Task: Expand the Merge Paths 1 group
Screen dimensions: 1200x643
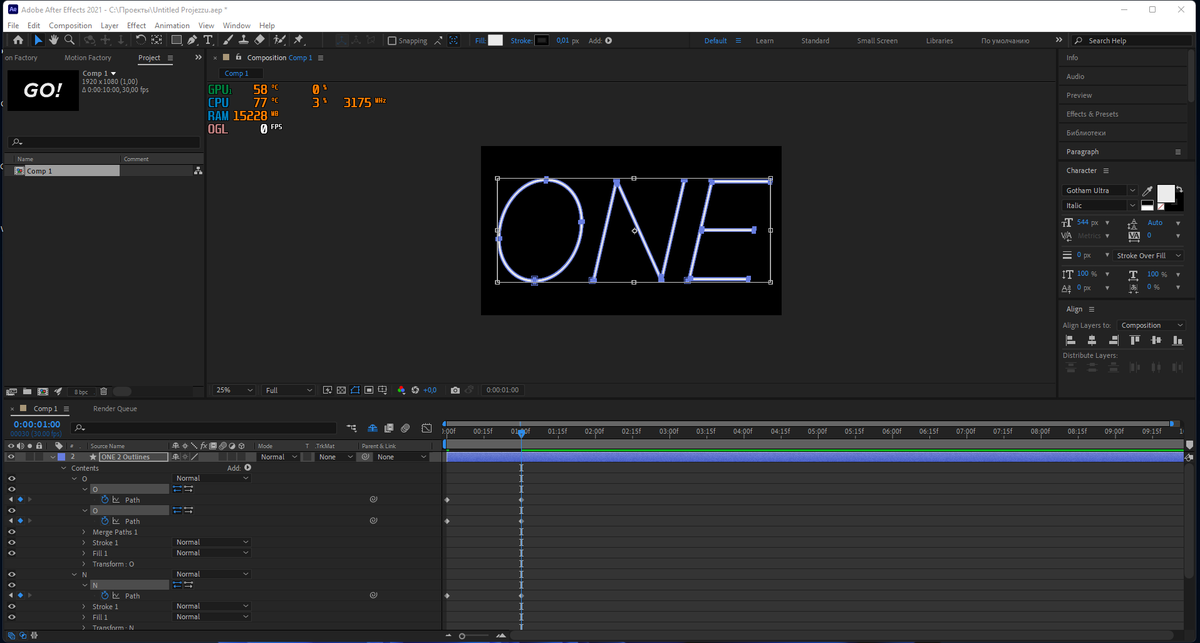Action: (x=85, y=532)
